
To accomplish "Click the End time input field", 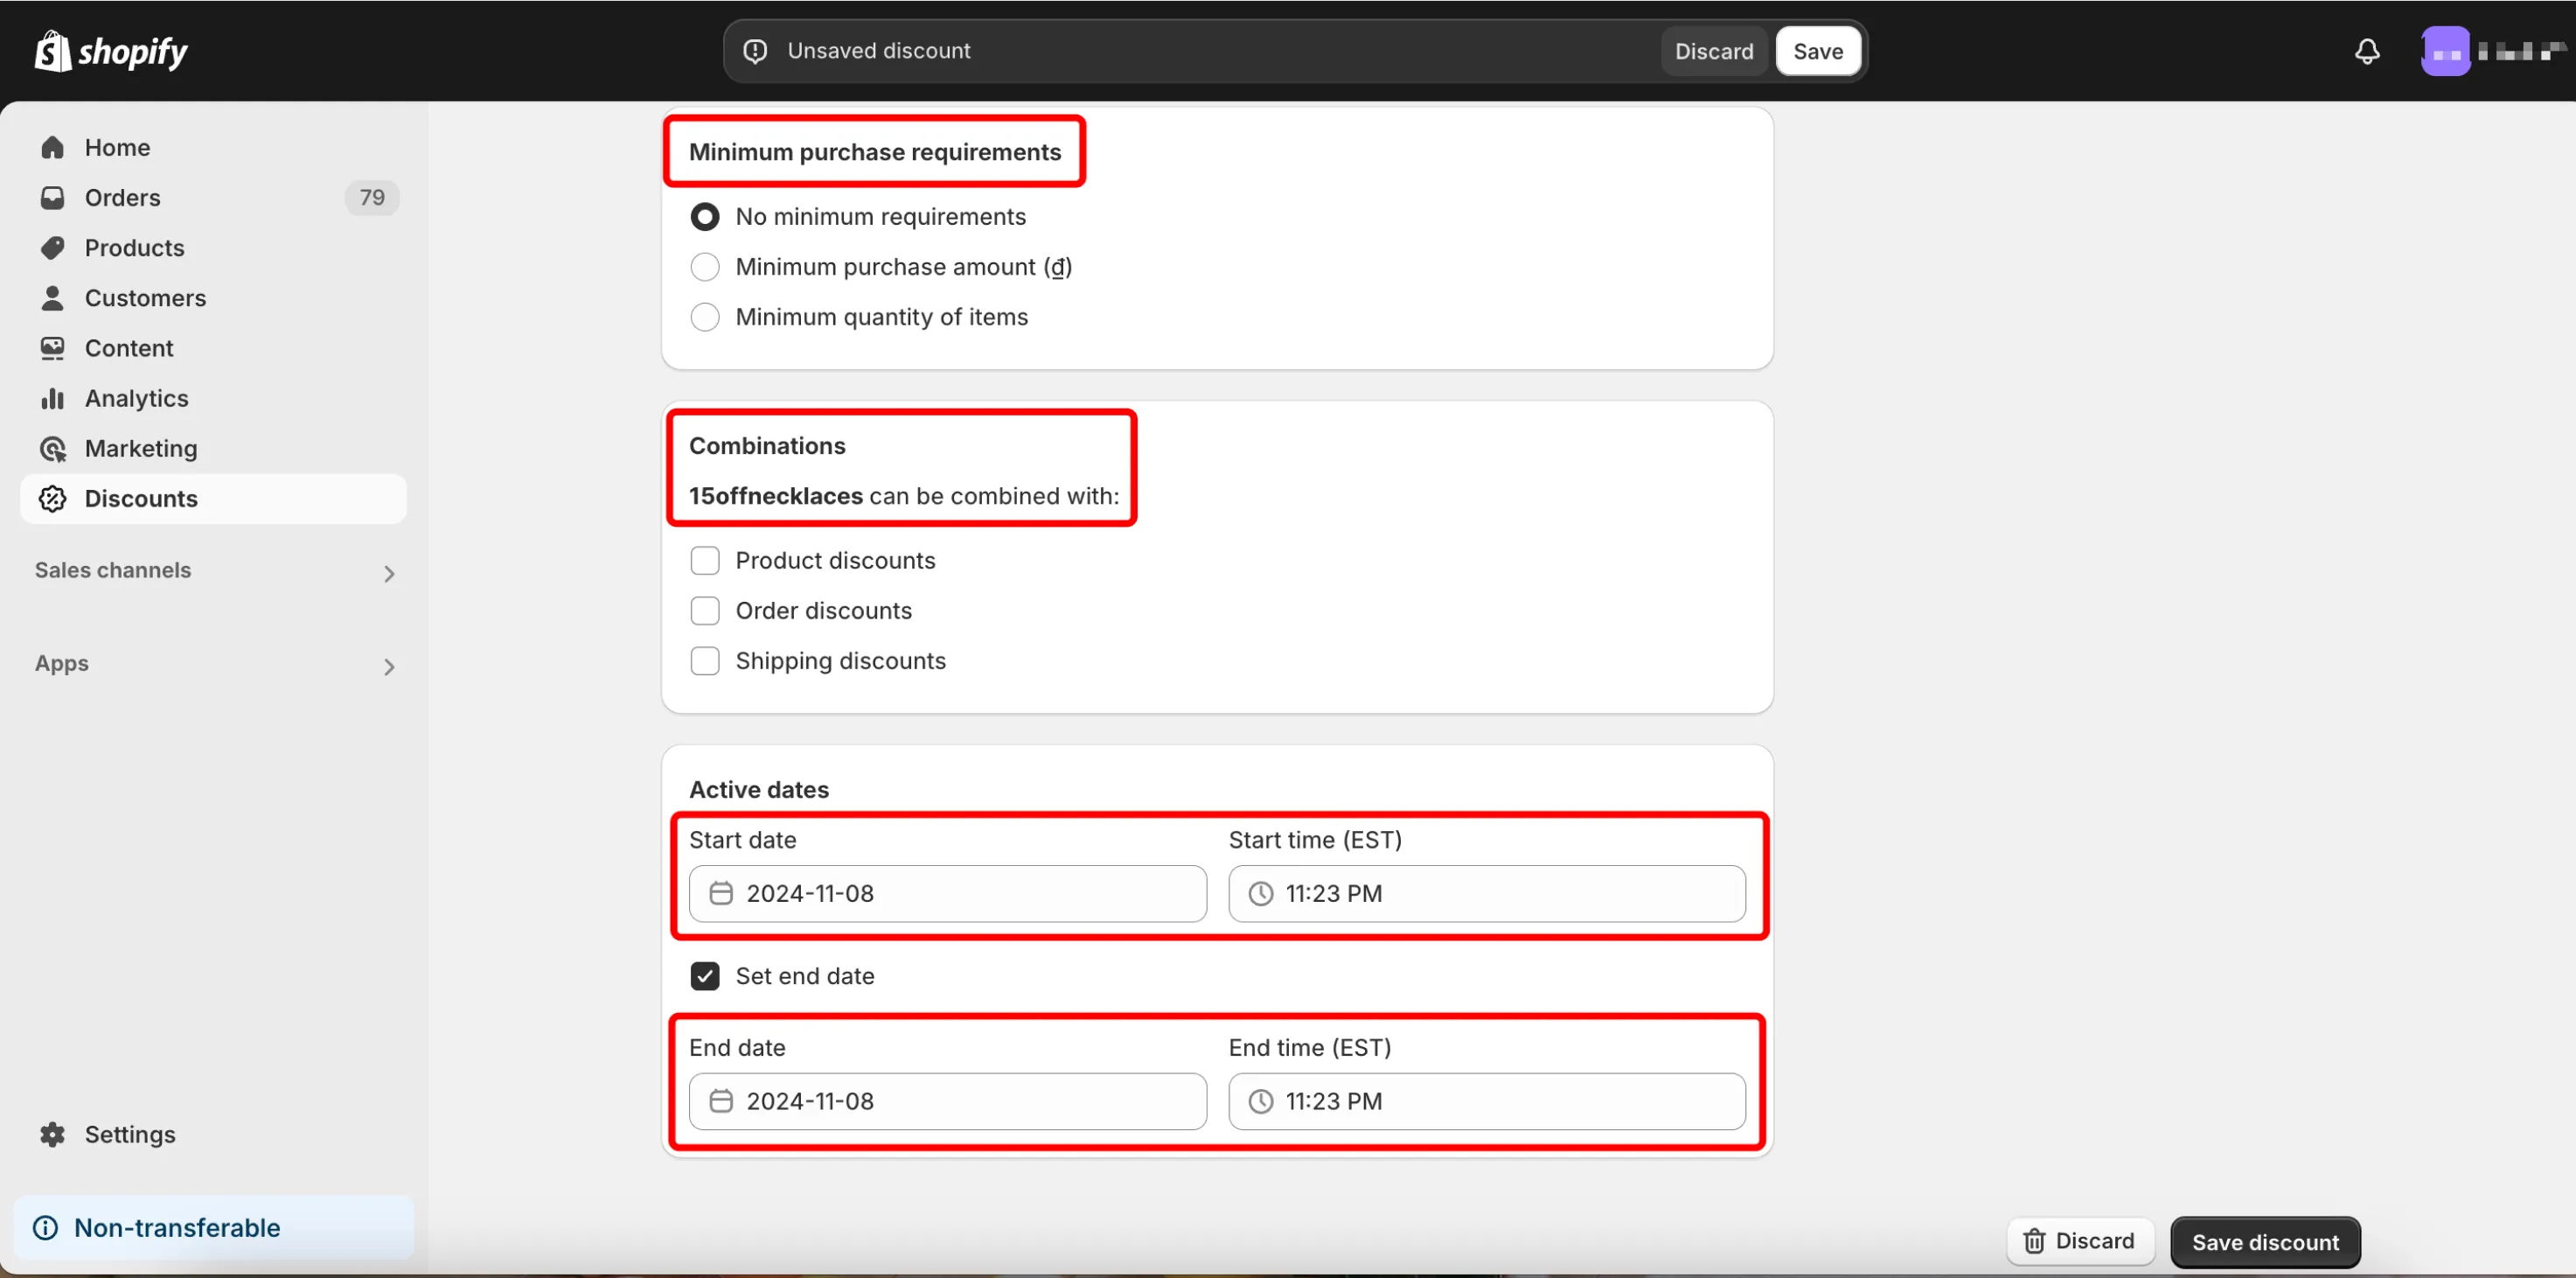I will pos(1487,1101).
